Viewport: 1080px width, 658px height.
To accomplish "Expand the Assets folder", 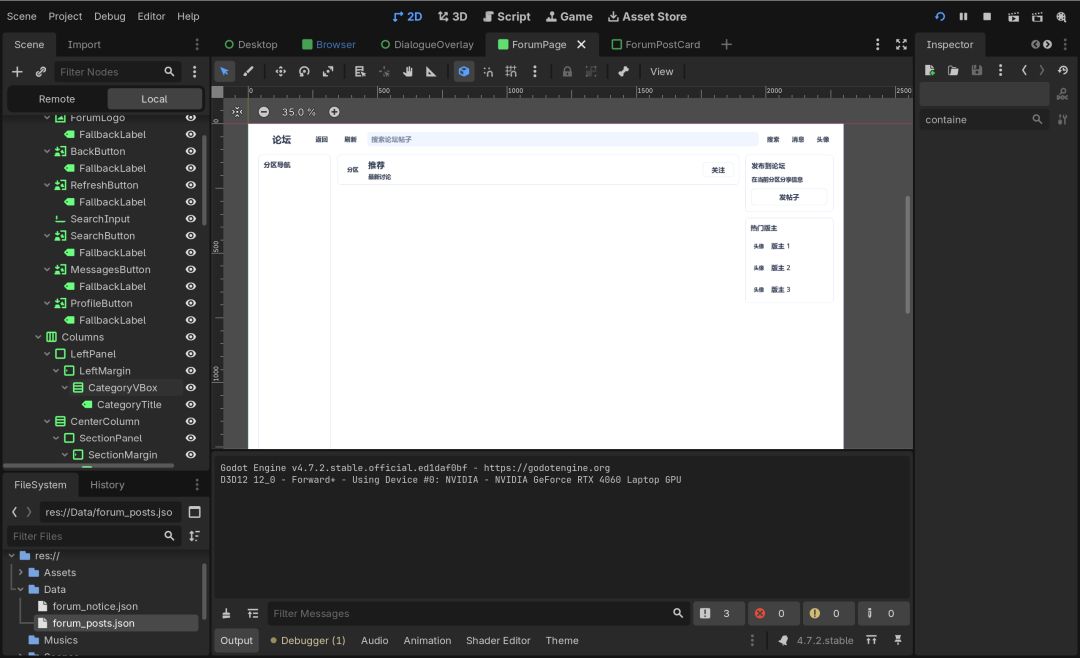I will click(x=21, y=573).
